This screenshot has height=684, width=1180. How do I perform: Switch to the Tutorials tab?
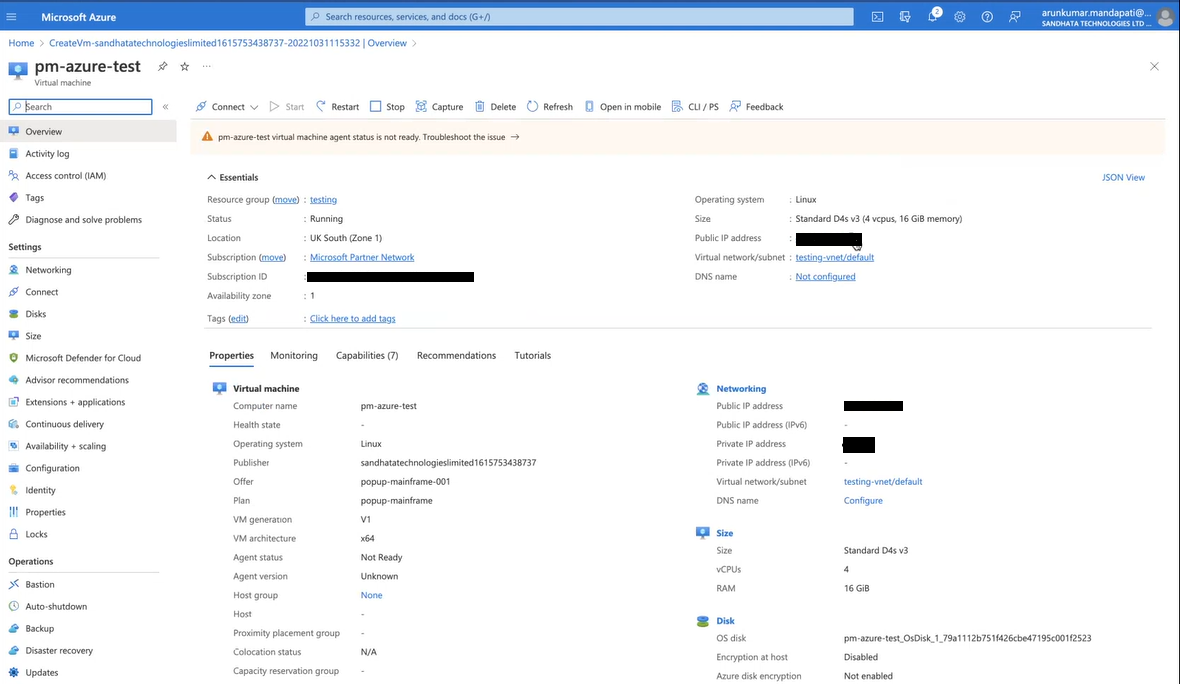pyautogui.click(x=532, y=355)
